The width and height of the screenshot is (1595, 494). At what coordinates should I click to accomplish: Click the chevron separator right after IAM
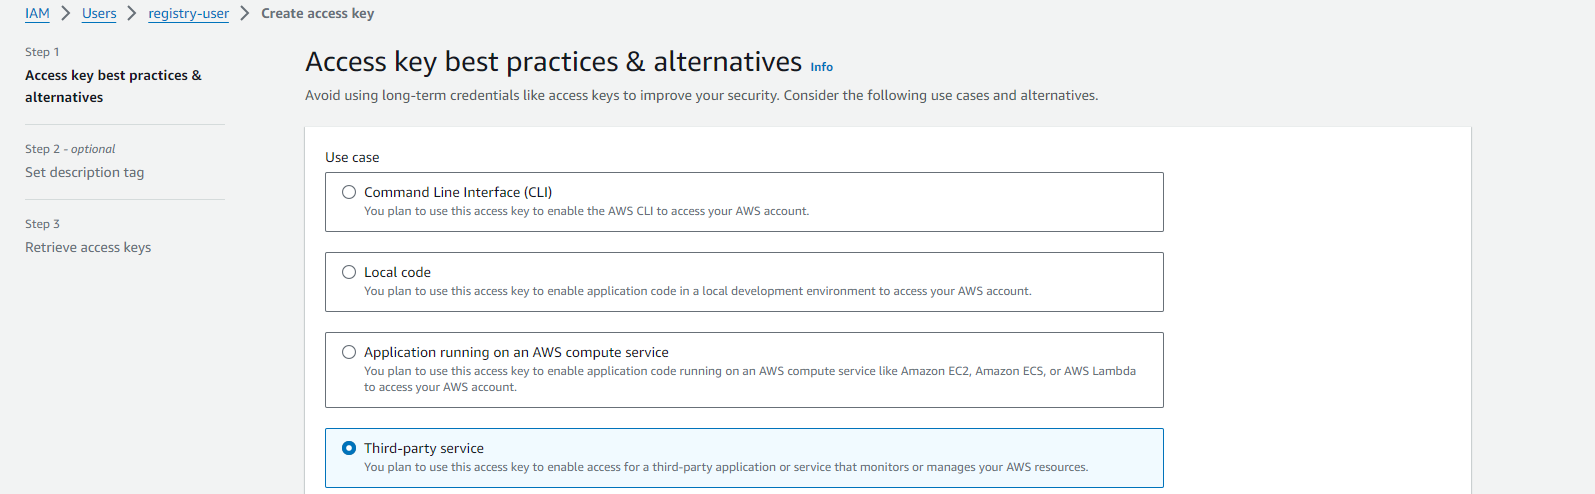(x=66, y=14)
